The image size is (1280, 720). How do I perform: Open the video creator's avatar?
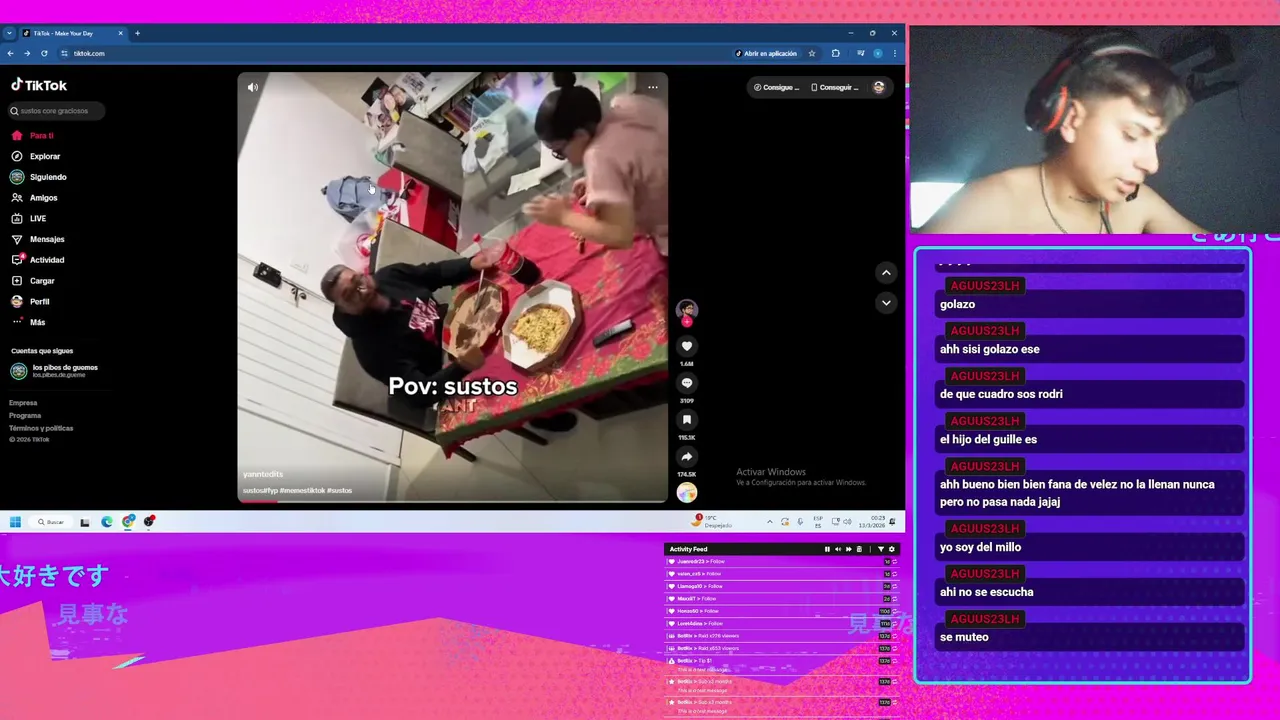tap(687, 310)
